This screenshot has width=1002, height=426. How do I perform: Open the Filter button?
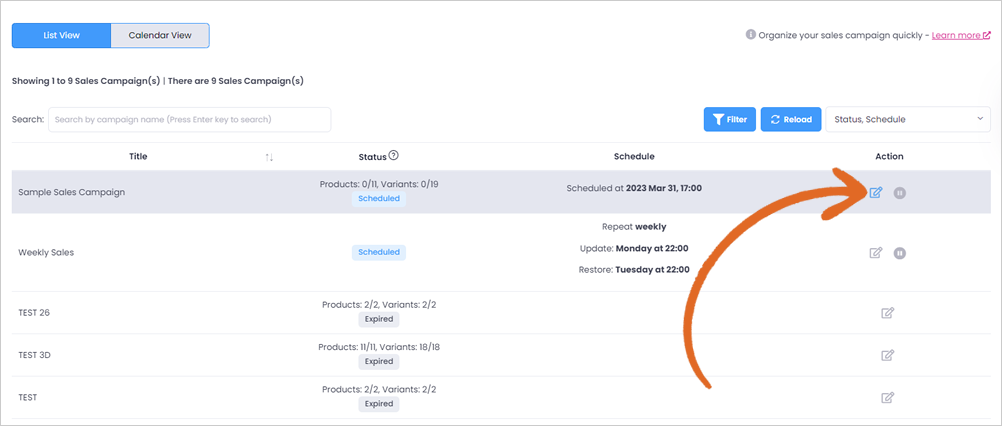coord(730,119)
